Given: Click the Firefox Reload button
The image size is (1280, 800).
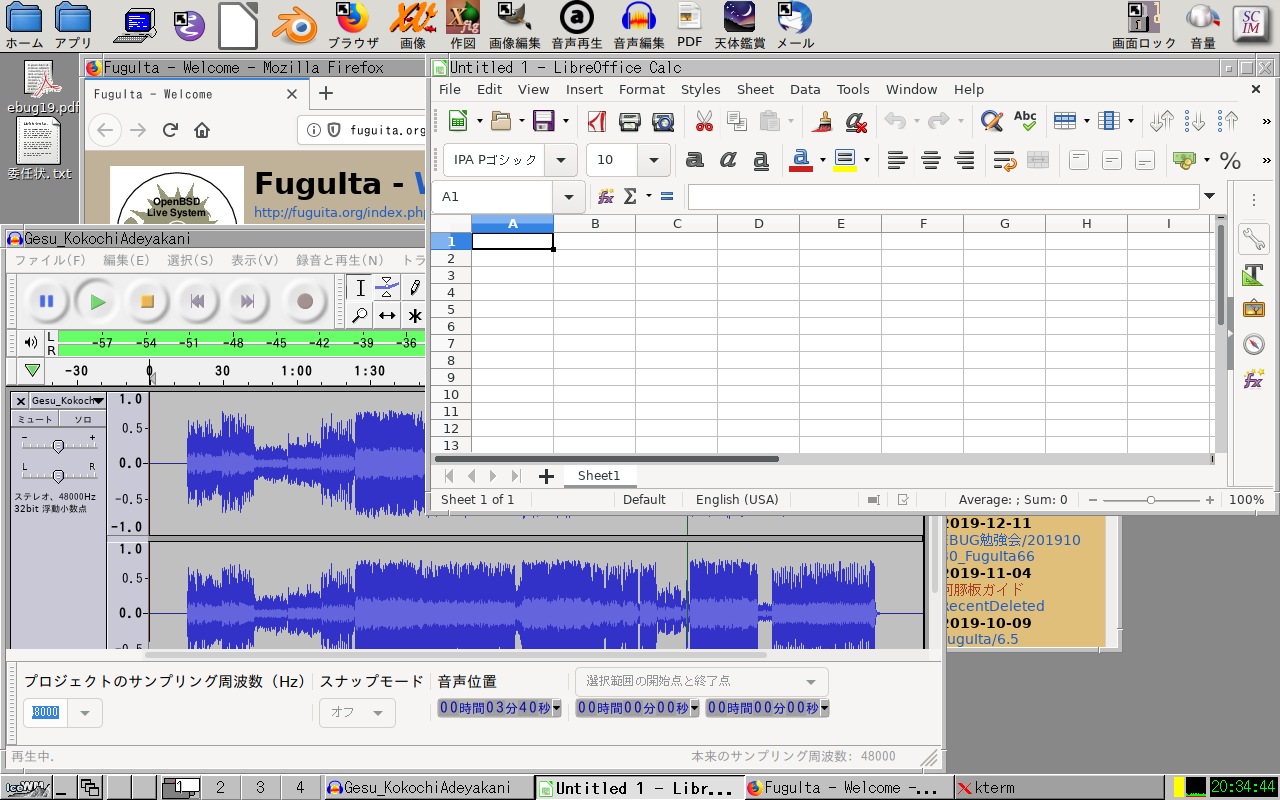Looking at the screenshot, I should 170,130.
